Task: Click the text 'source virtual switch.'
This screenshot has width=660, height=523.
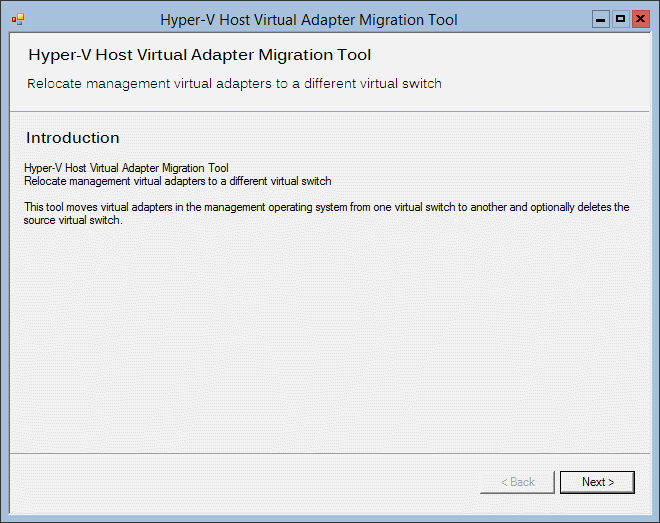Action: coord(73,220)
